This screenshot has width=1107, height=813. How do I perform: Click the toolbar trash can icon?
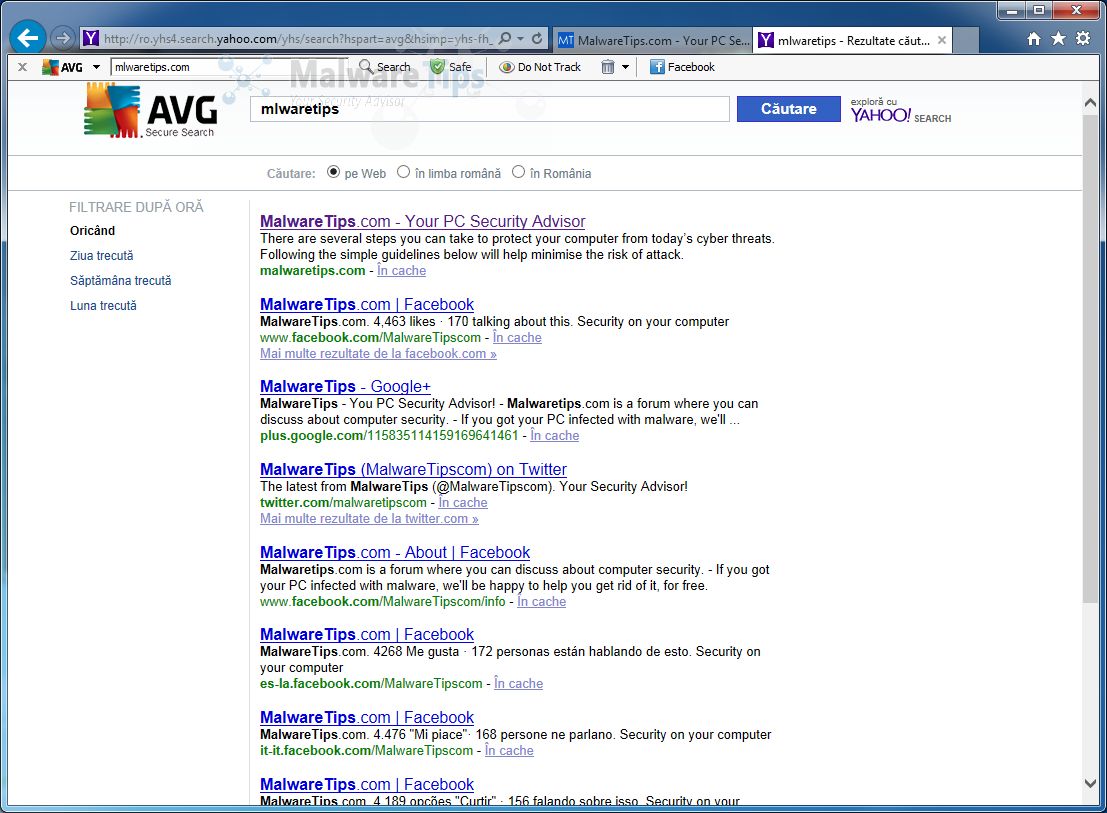click(x=607, y=67)
